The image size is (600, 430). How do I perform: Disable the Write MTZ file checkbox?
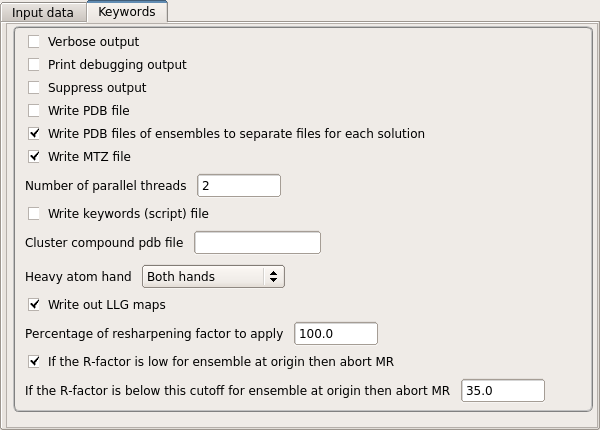click(35, 157)
